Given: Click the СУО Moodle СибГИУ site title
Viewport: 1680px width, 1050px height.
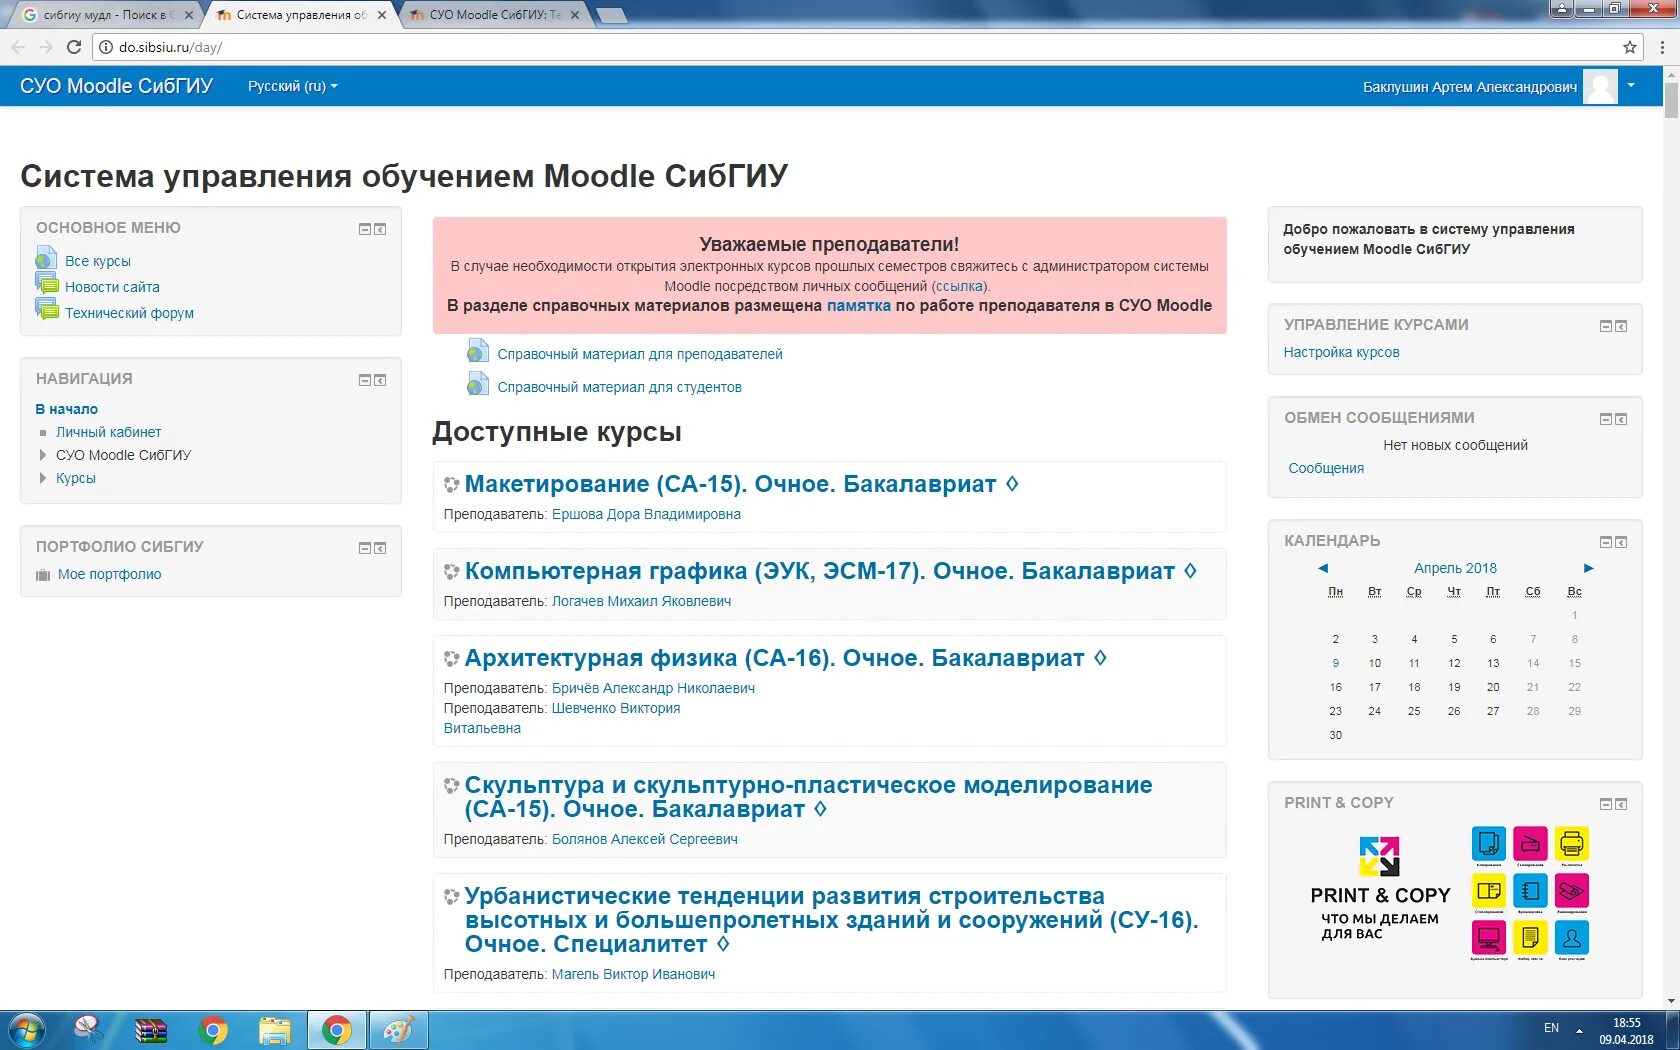Looking at the screenshot, I should click(x=116, y=86).
